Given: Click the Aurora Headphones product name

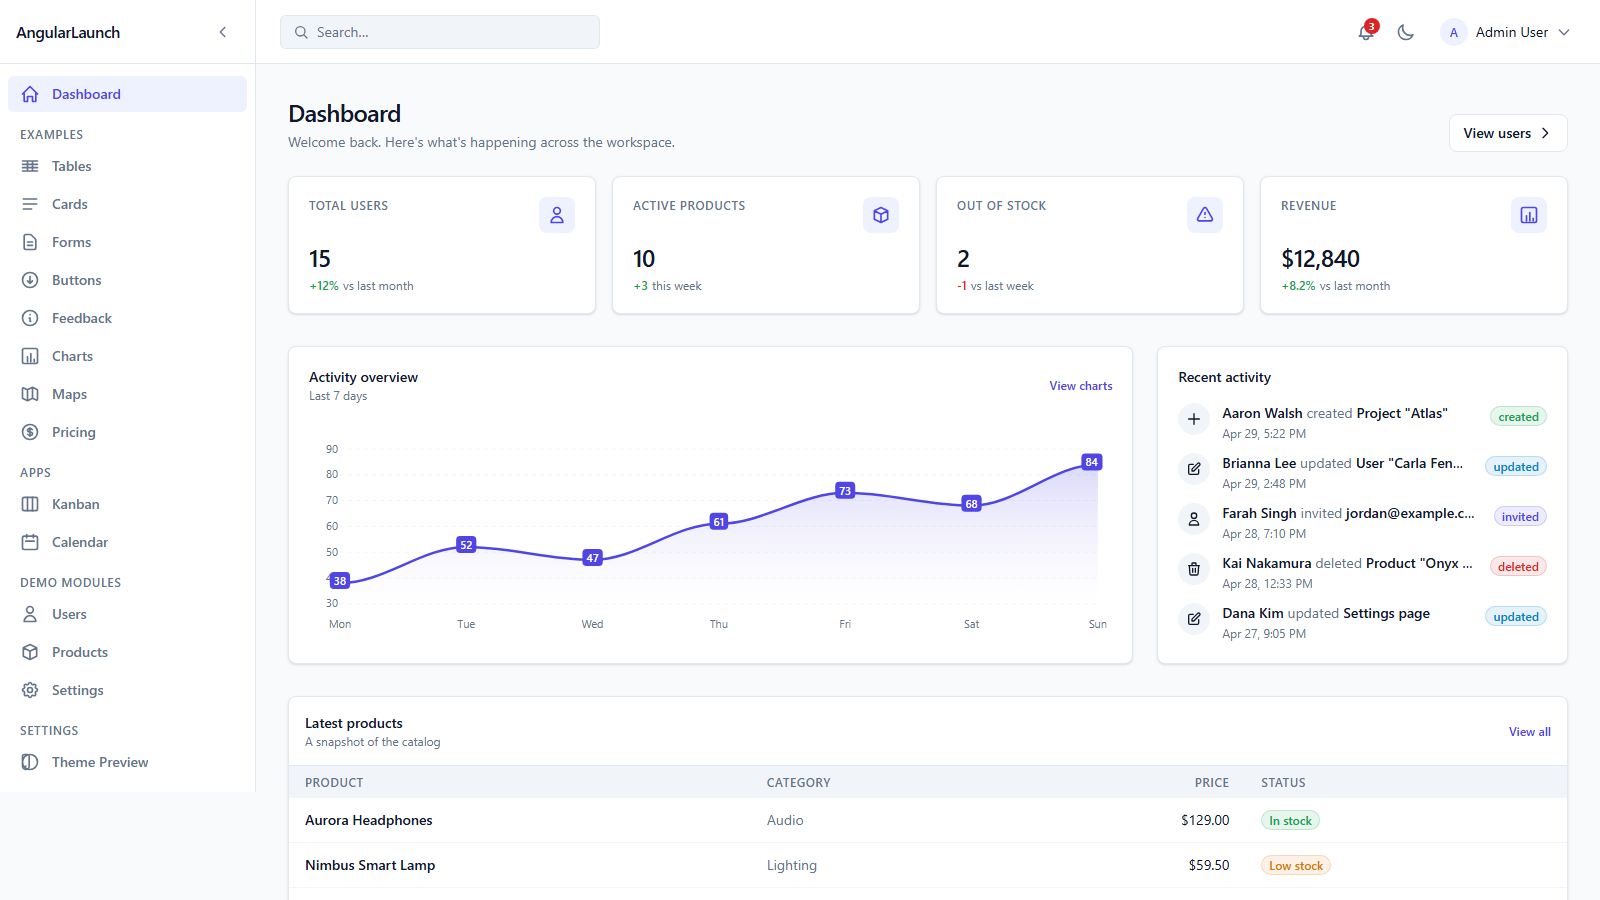Looking at the screenshot, I should pyautogui.click(x=369, y=820).
